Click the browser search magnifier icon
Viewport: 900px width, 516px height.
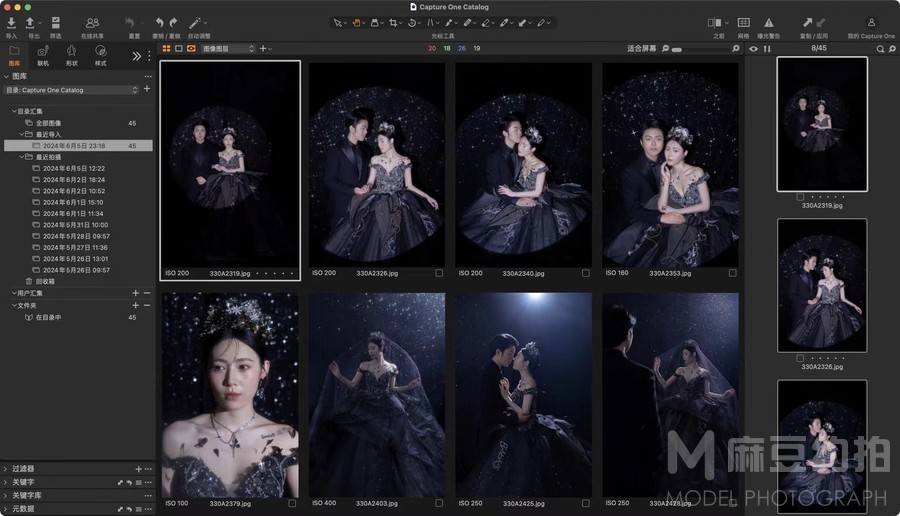(880, 49)
